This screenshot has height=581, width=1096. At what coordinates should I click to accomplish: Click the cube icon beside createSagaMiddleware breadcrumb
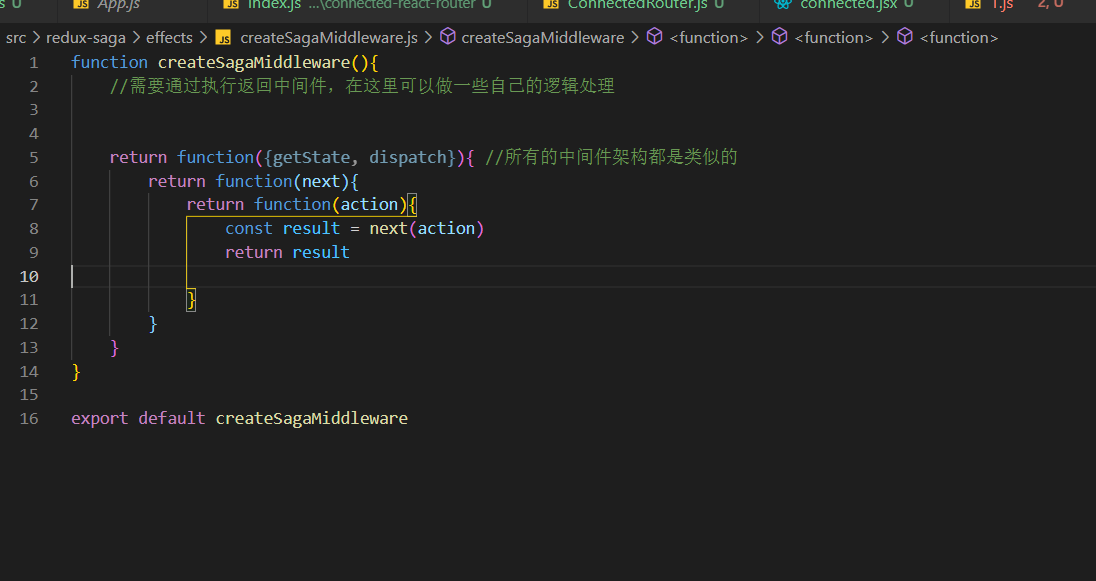[448, 36]
